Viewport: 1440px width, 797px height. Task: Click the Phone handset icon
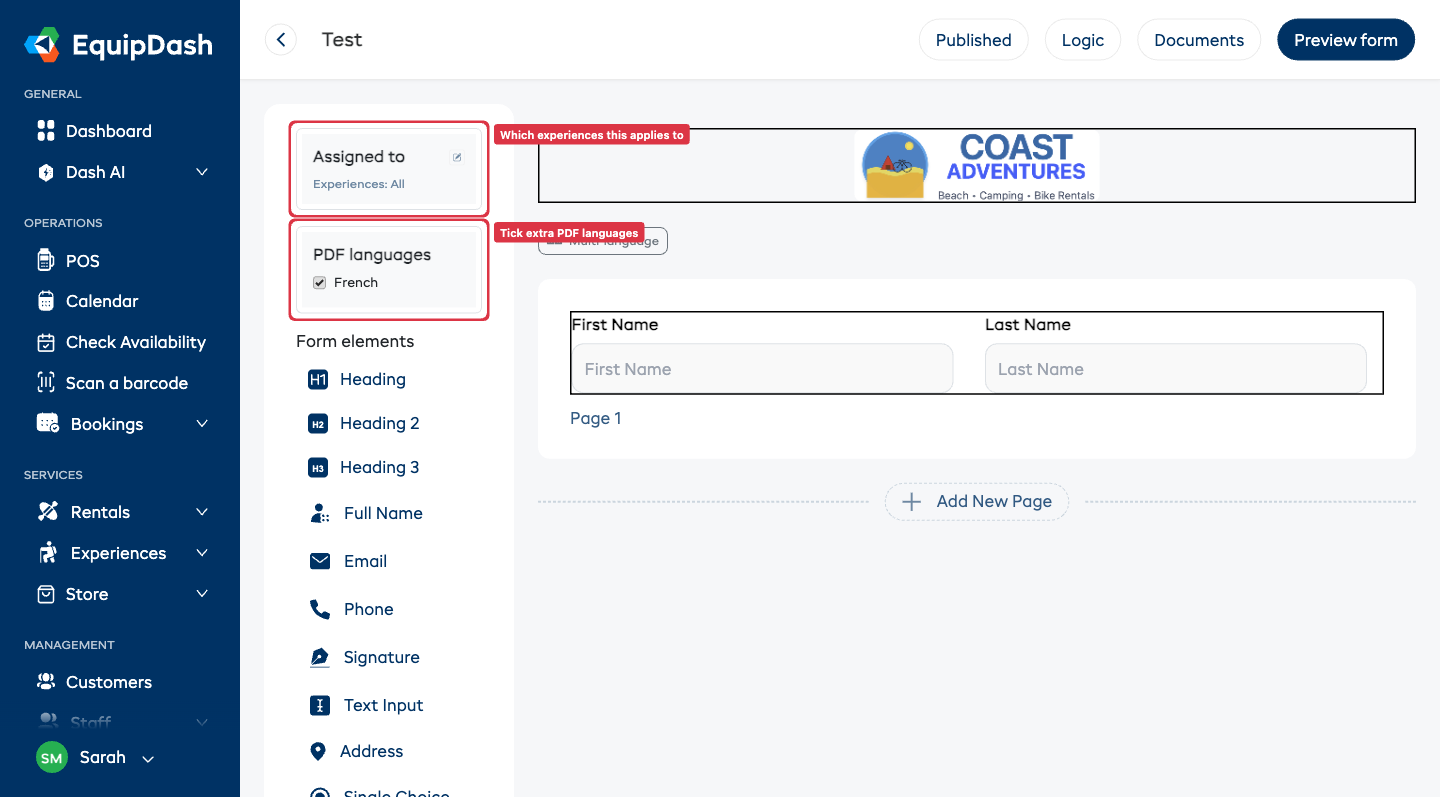click(x=320, y=609)
